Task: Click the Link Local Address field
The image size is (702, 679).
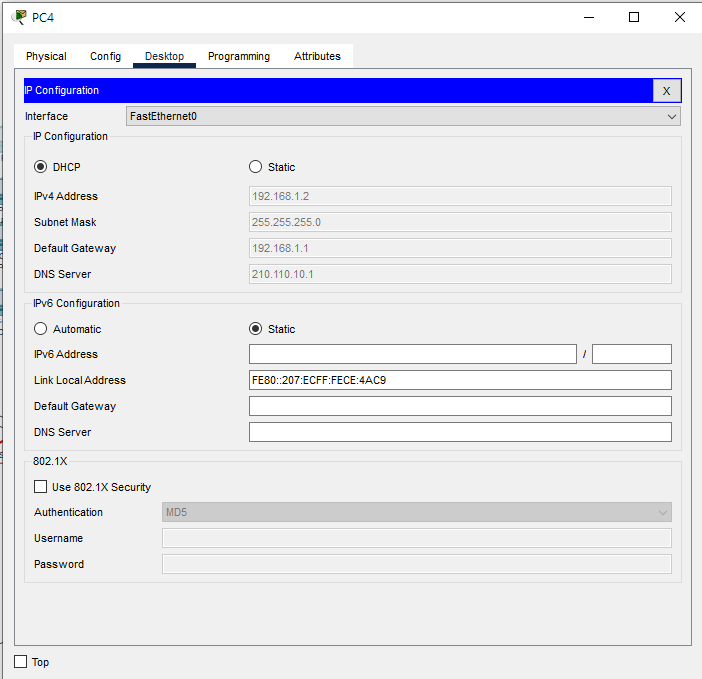Action: point(460,380)
